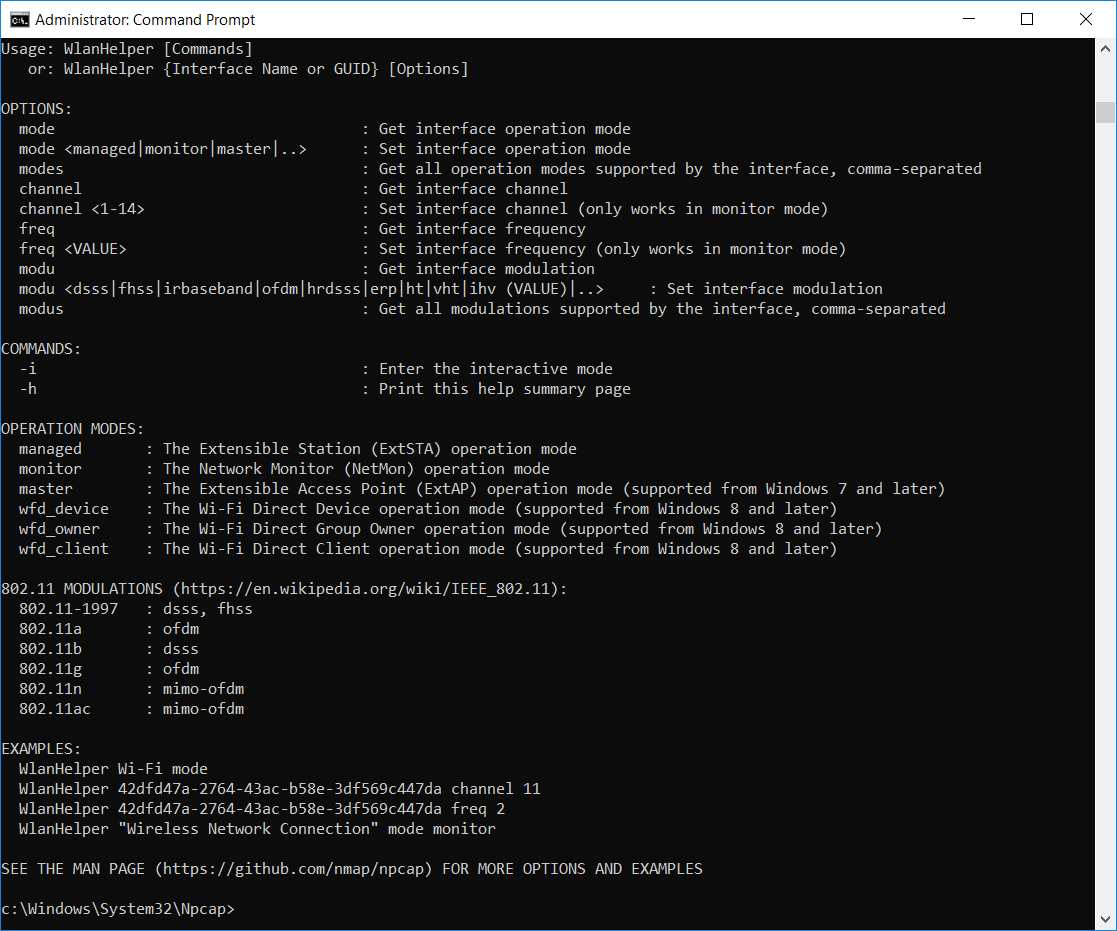Viewport: 1117px width, 931px height.
Task: Maximize the Command Prompt window
Action: pyautogui.click(x=1027, y=19)
